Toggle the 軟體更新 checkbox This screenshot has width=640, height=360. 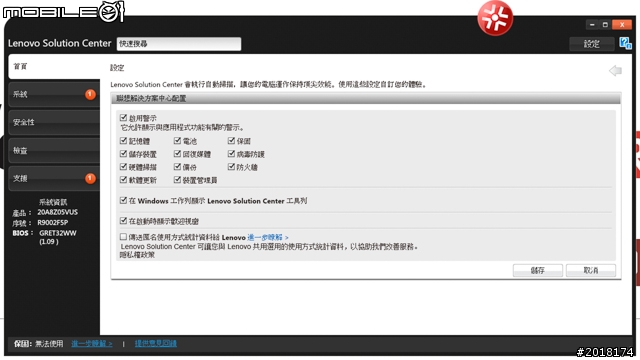(123, 180)
